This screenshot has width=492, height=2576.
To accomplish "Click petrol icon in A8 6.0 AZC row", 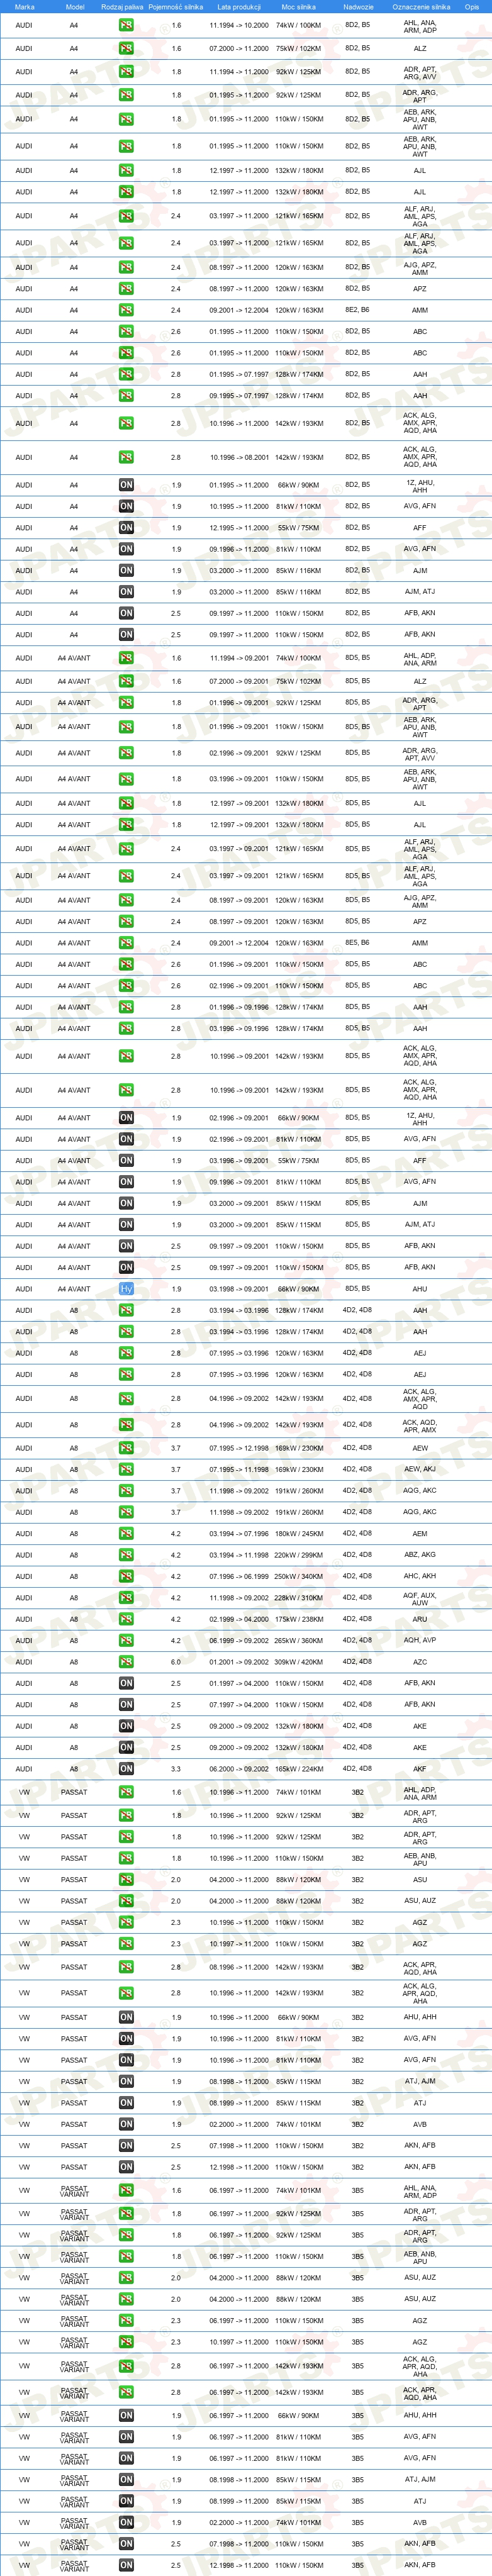I will (x=126, y=1662).
